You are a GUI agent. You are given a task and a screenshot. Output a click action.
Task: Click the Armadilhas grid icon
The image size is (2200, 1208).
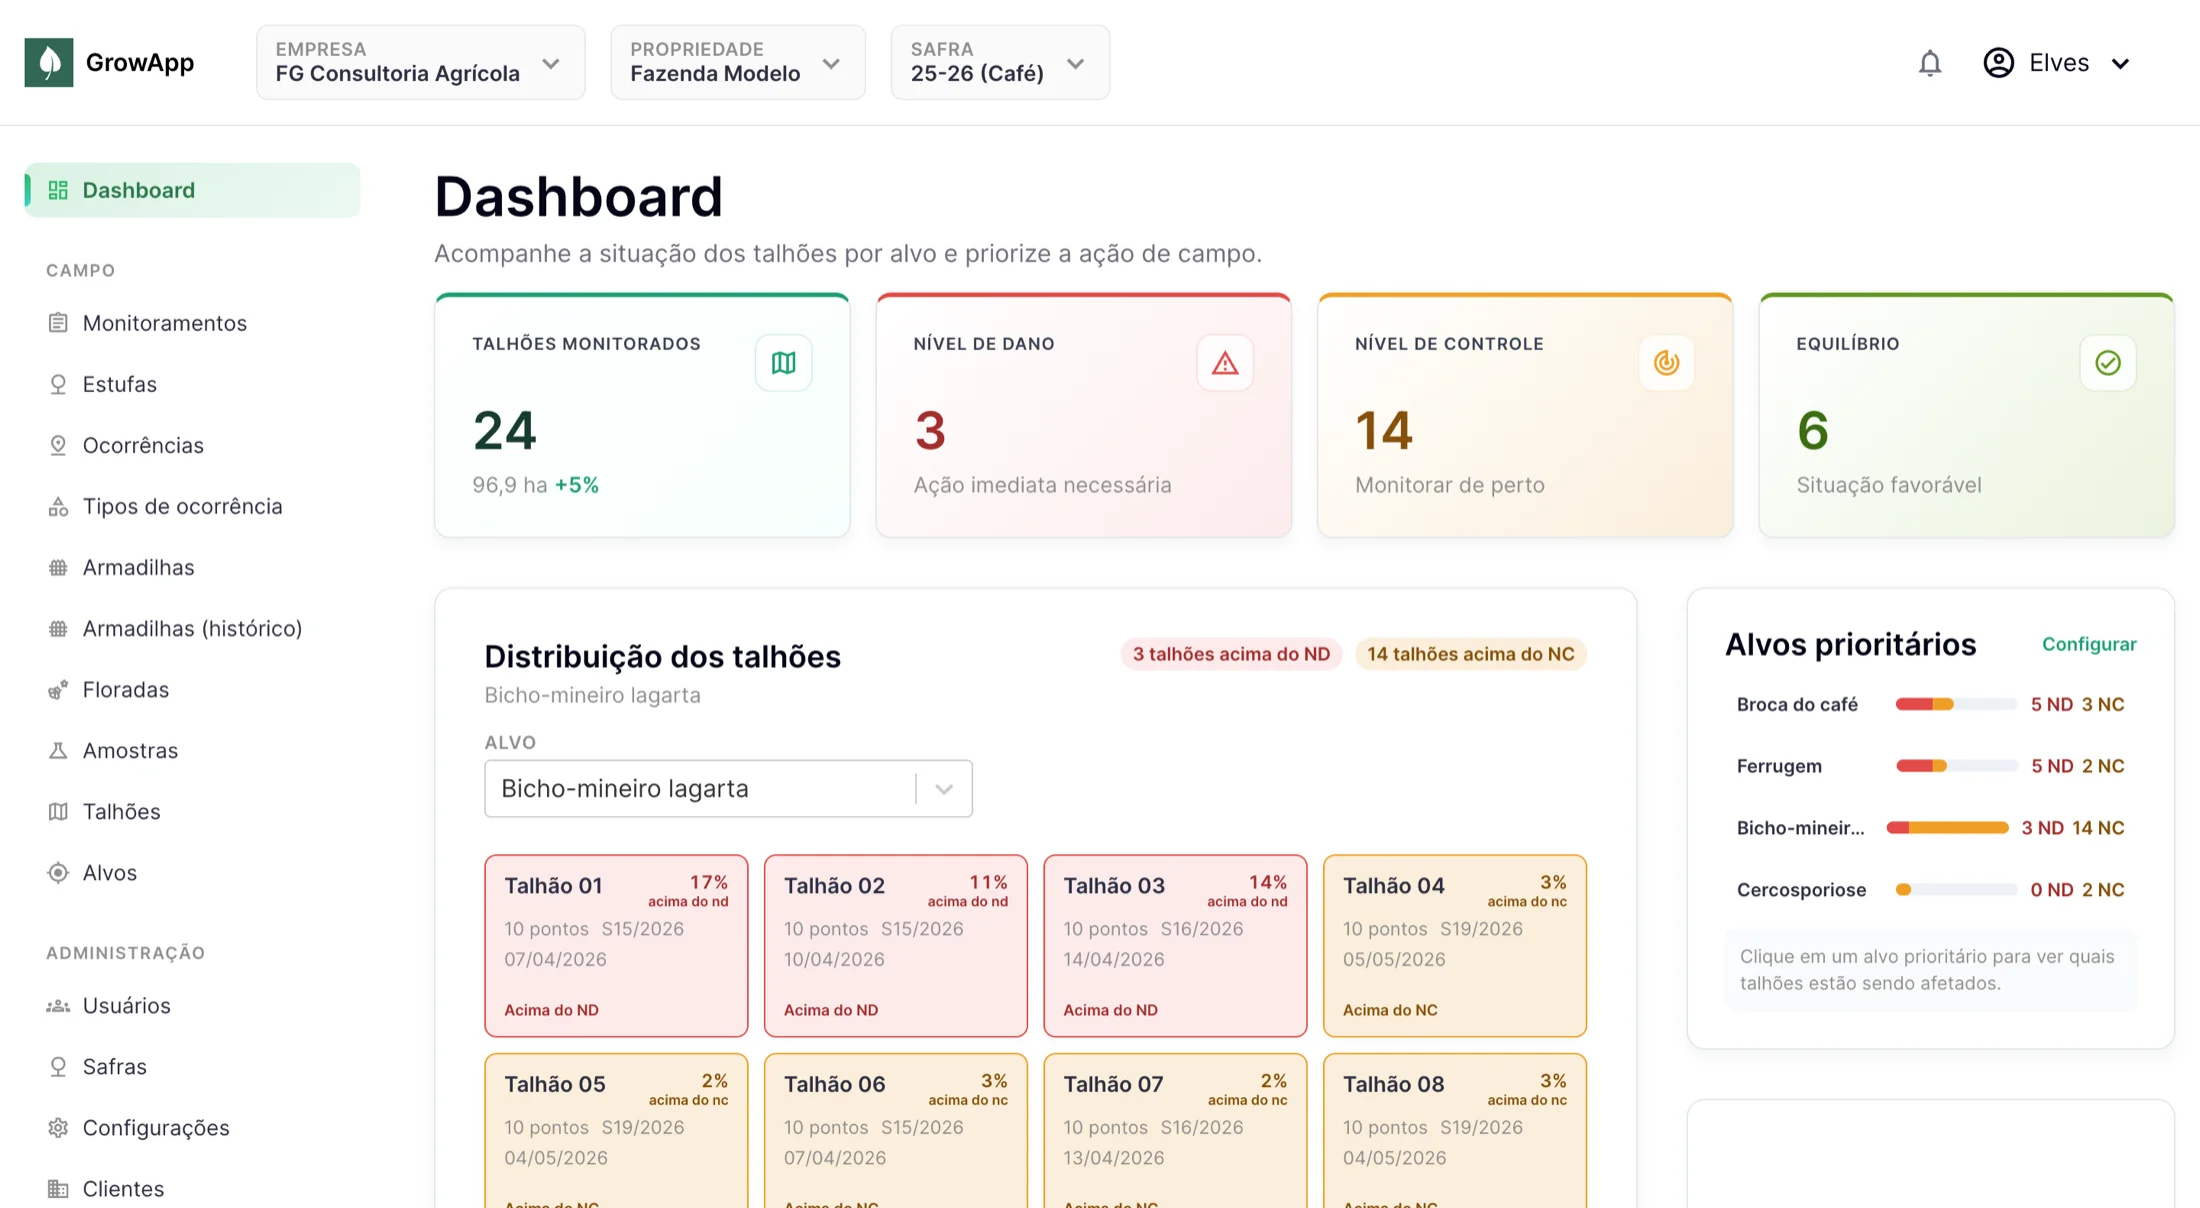(58, 567)
